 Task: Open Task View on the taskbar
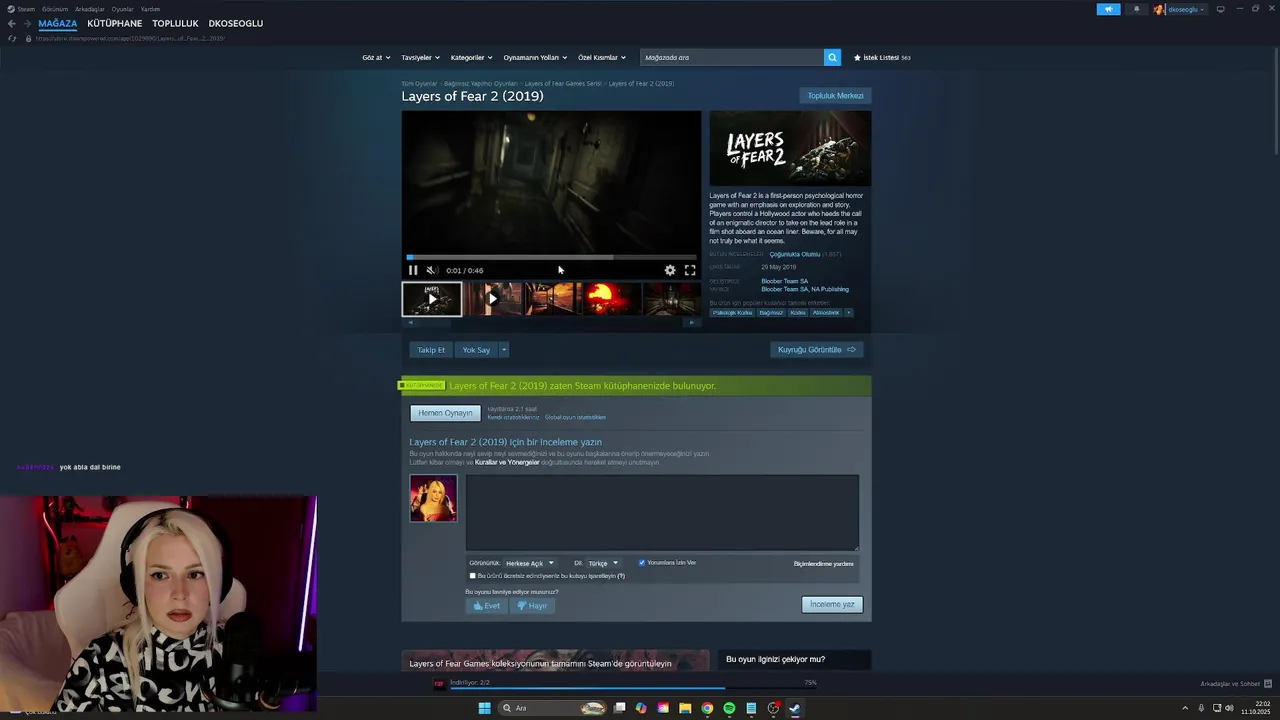(619, 708)
